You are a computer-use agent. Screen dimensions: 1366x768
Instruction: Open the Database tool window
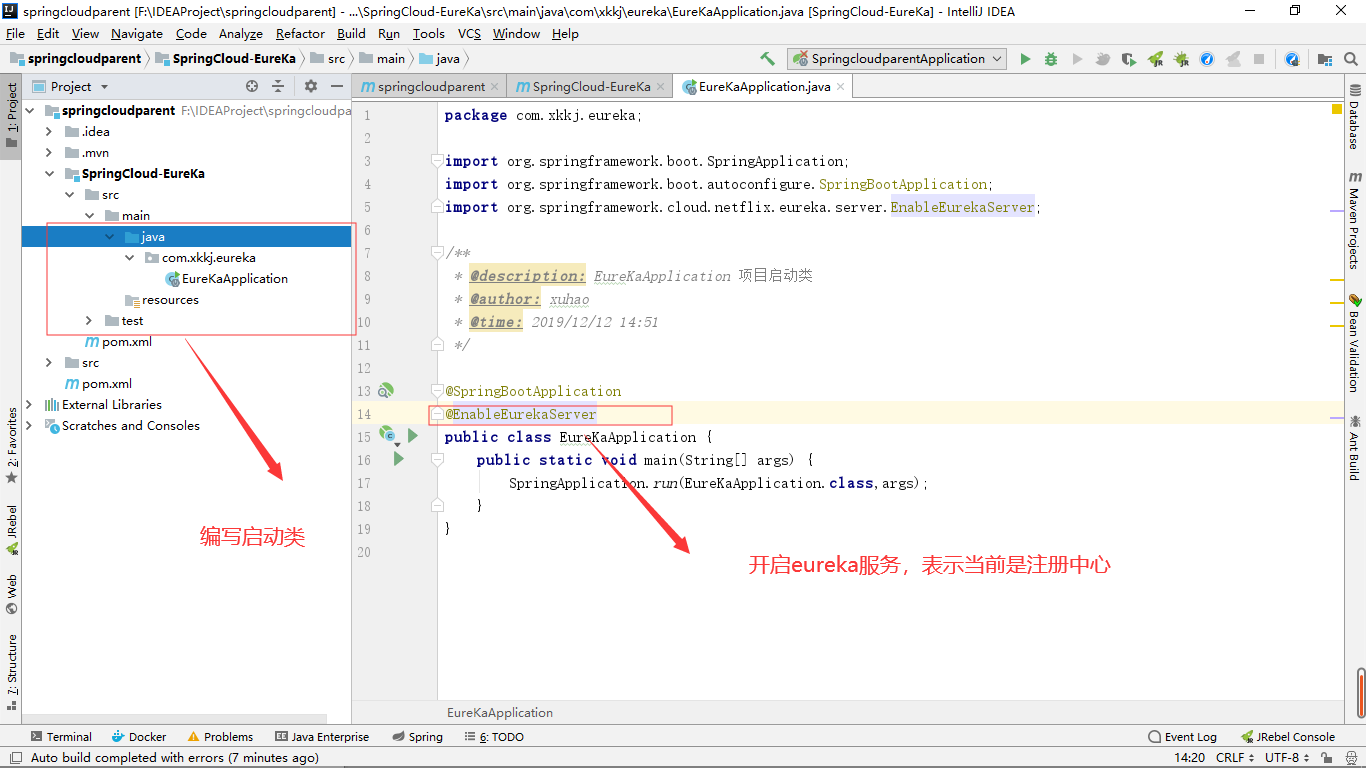tap(1354, 118)
